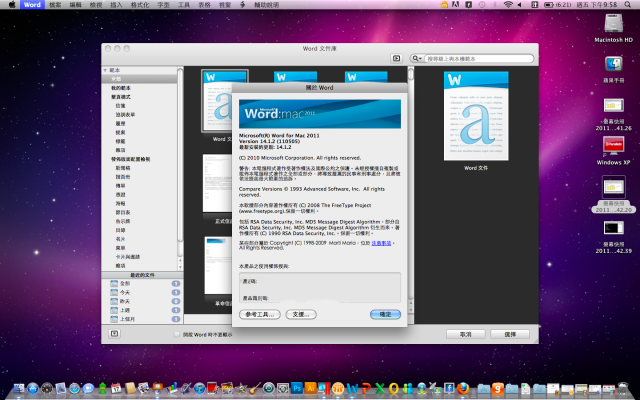Open Illustrator from the Dock
This screenshot has height=400, width=640.
pyautogui.click(x=310, y=388)
